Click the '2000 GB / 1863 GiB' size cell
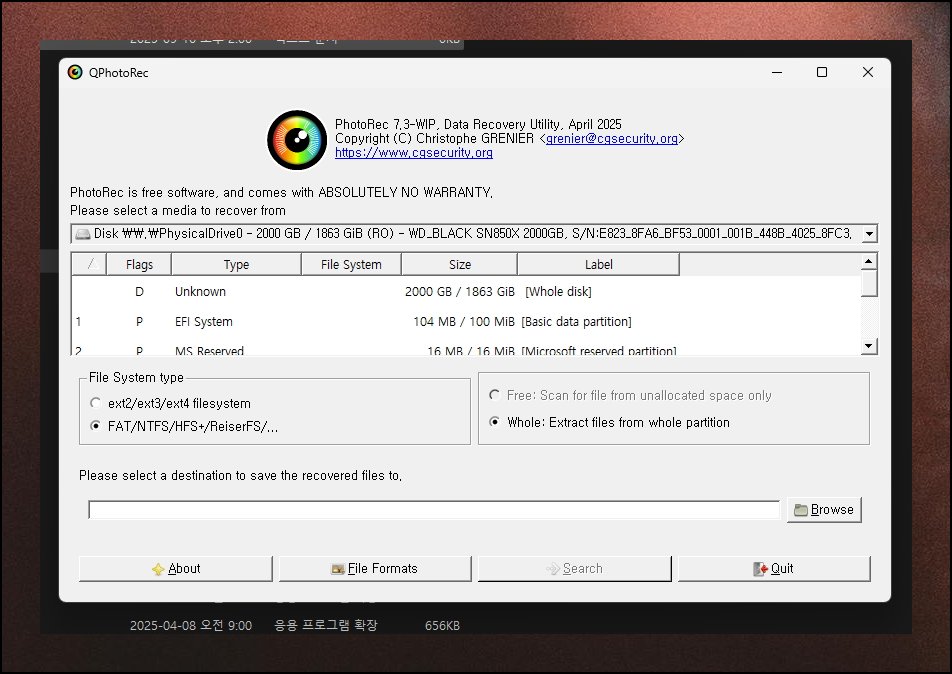This screenshot has height=674, width=952. pyautogui.click(x=460, y=291)
